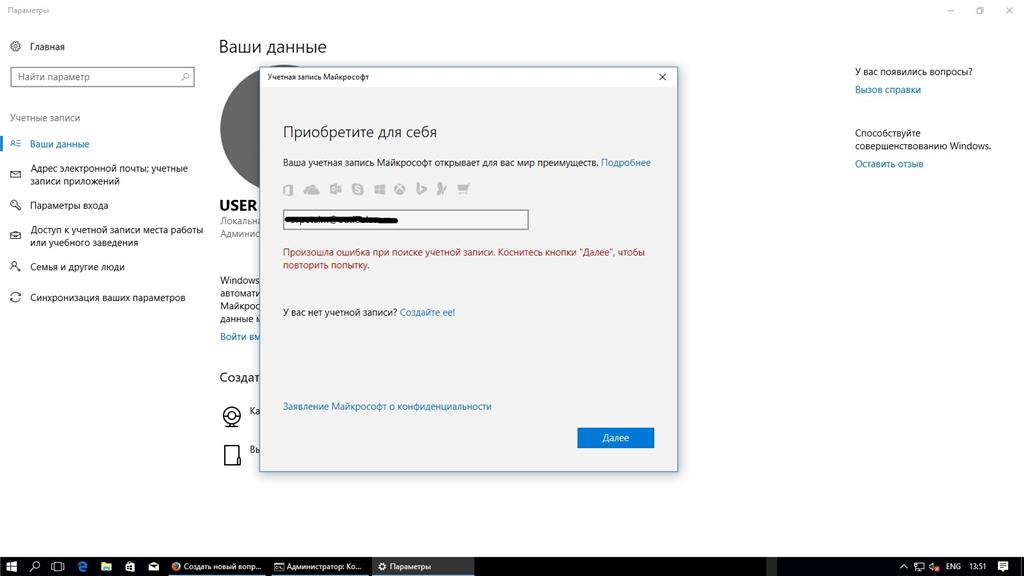Open File Explorer from taskbar
Image resolution: width=1024 pixels, height=576 pixels.
106,566
